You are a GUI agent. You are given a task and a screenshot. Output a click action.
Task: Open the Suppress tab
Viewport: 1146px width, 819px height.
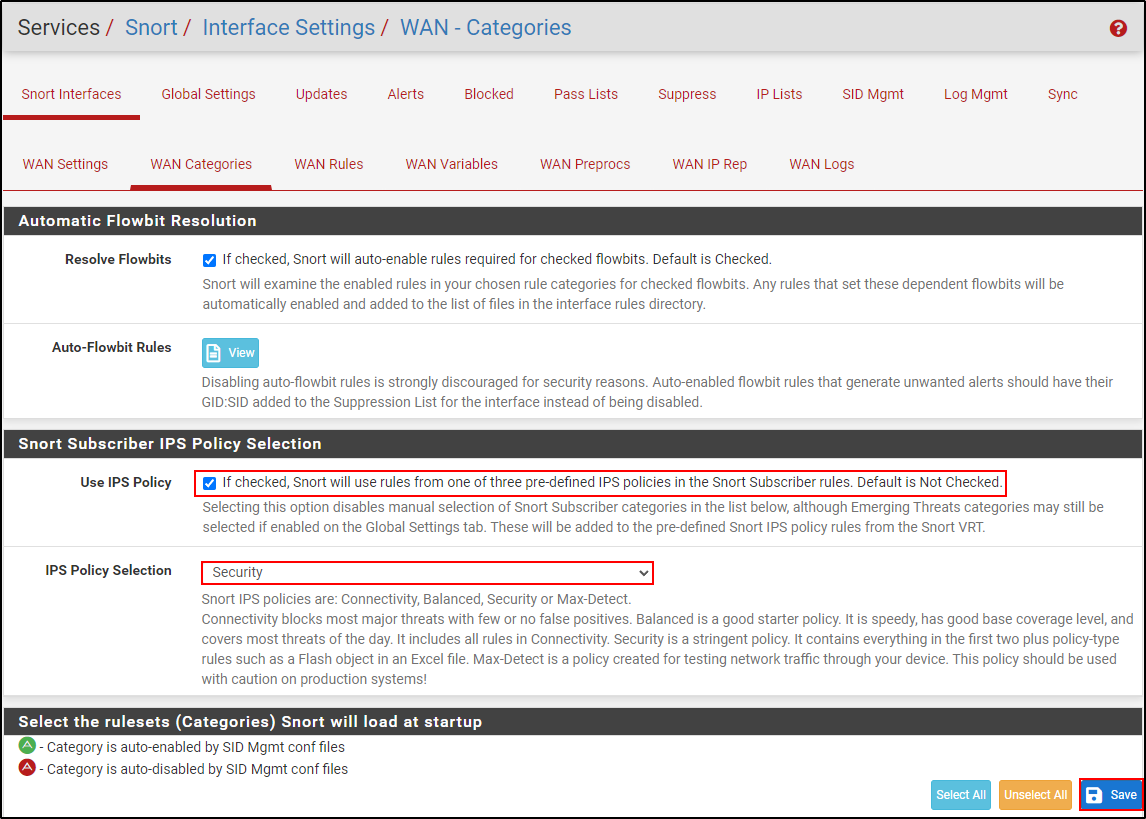pos(687,94)
